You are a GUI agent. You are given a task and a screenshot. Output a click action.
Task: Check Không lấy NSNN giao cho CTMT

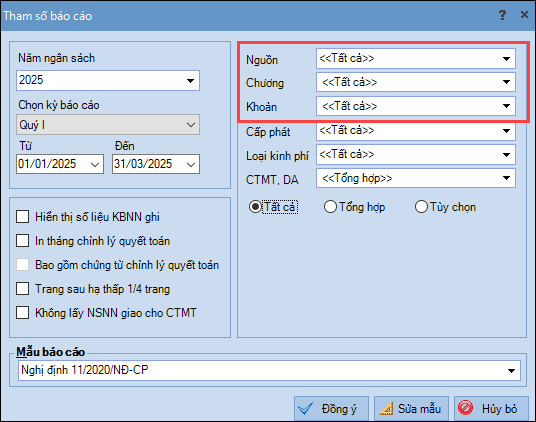[x=23, y=313]
